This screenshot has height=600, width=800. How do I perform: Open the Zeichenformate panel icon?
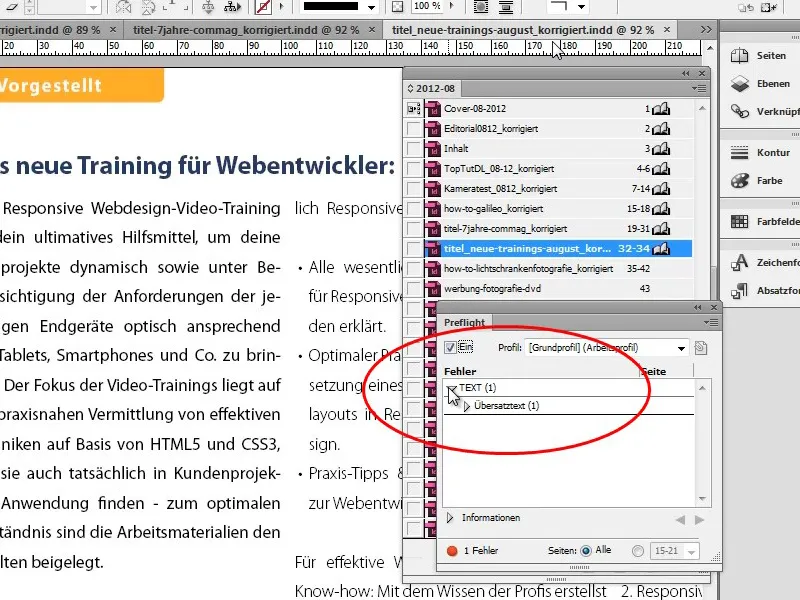click(x=739, y=262)
